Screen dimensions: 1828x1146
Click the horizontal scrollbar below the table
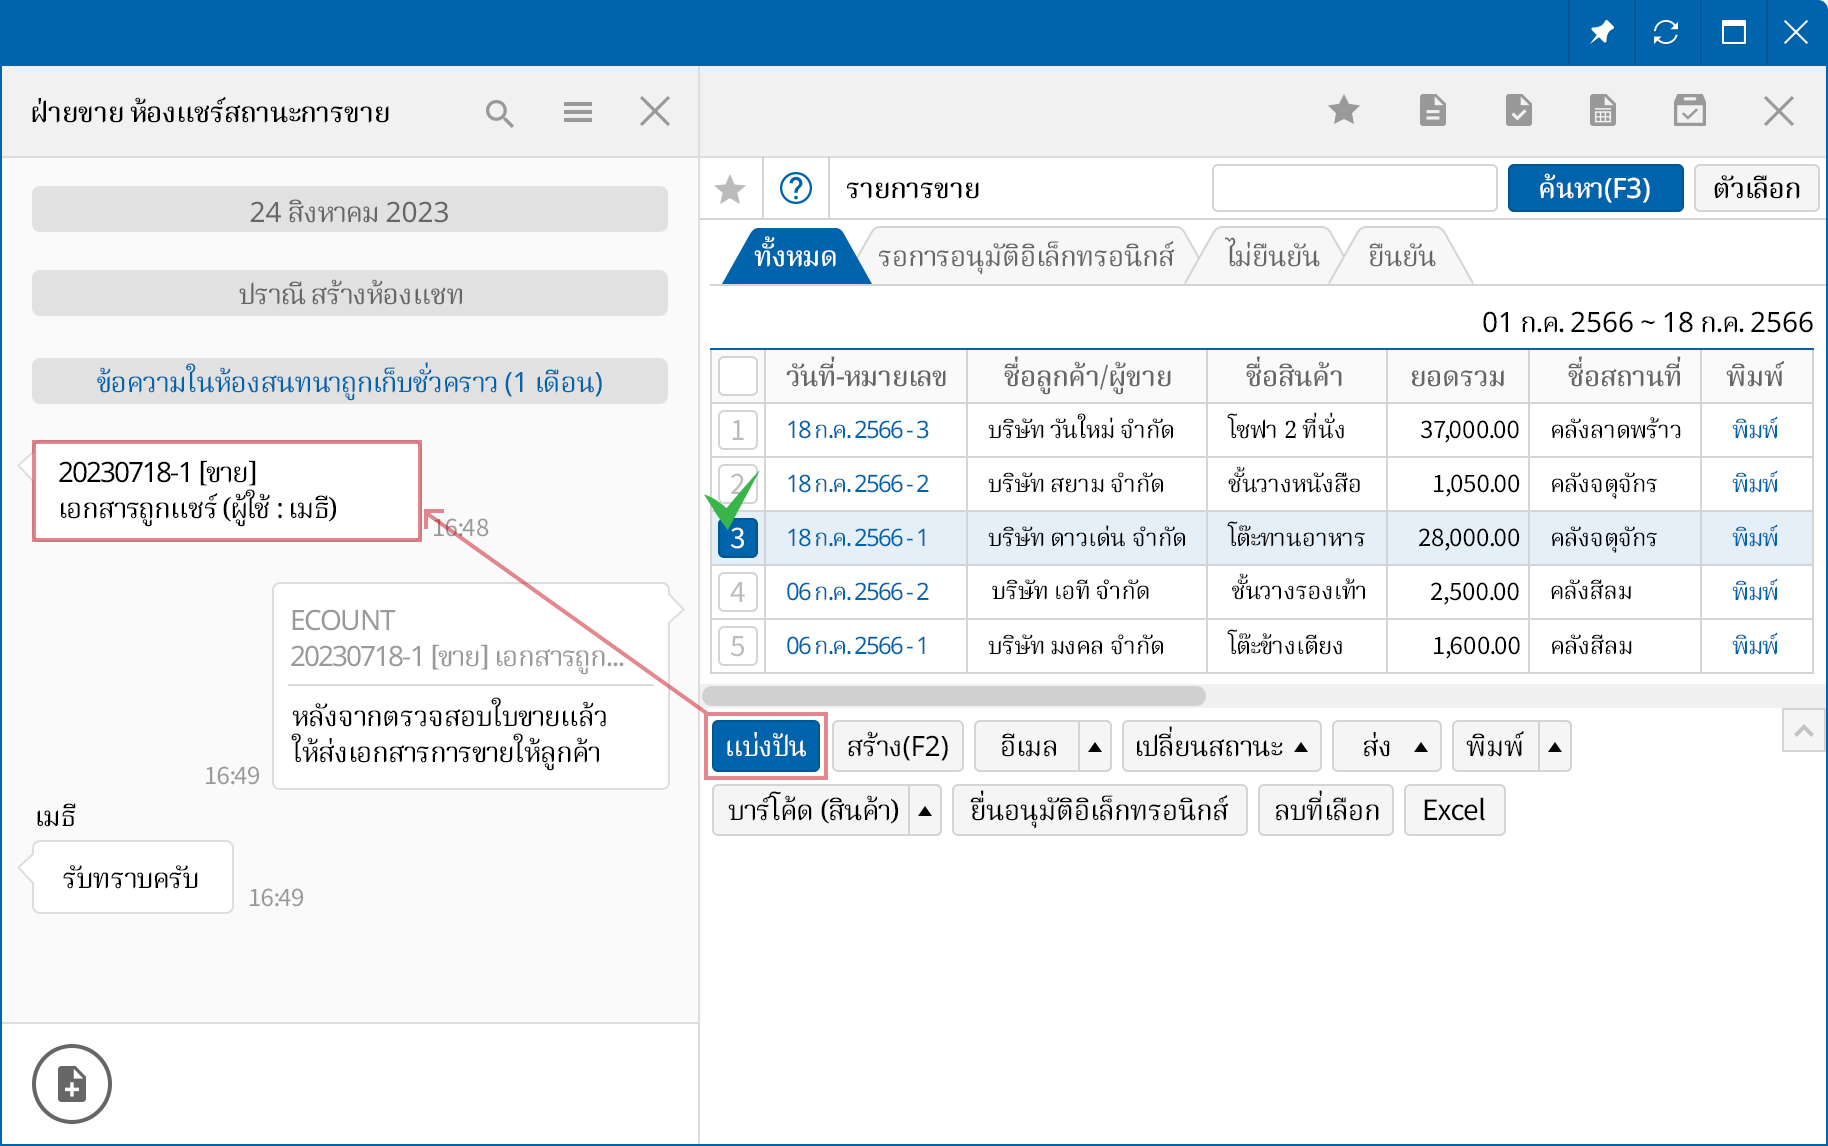tap(954, 695)
